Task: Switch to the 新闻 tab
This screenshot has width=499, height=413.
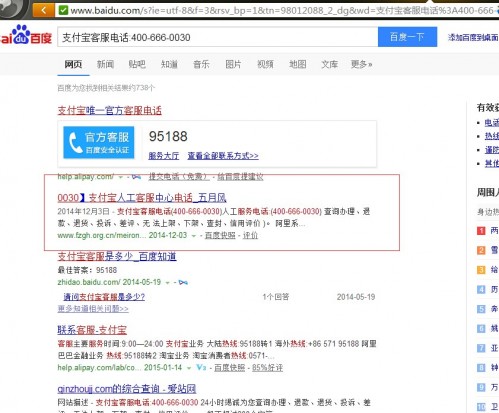Action: [x=105, y=64]
